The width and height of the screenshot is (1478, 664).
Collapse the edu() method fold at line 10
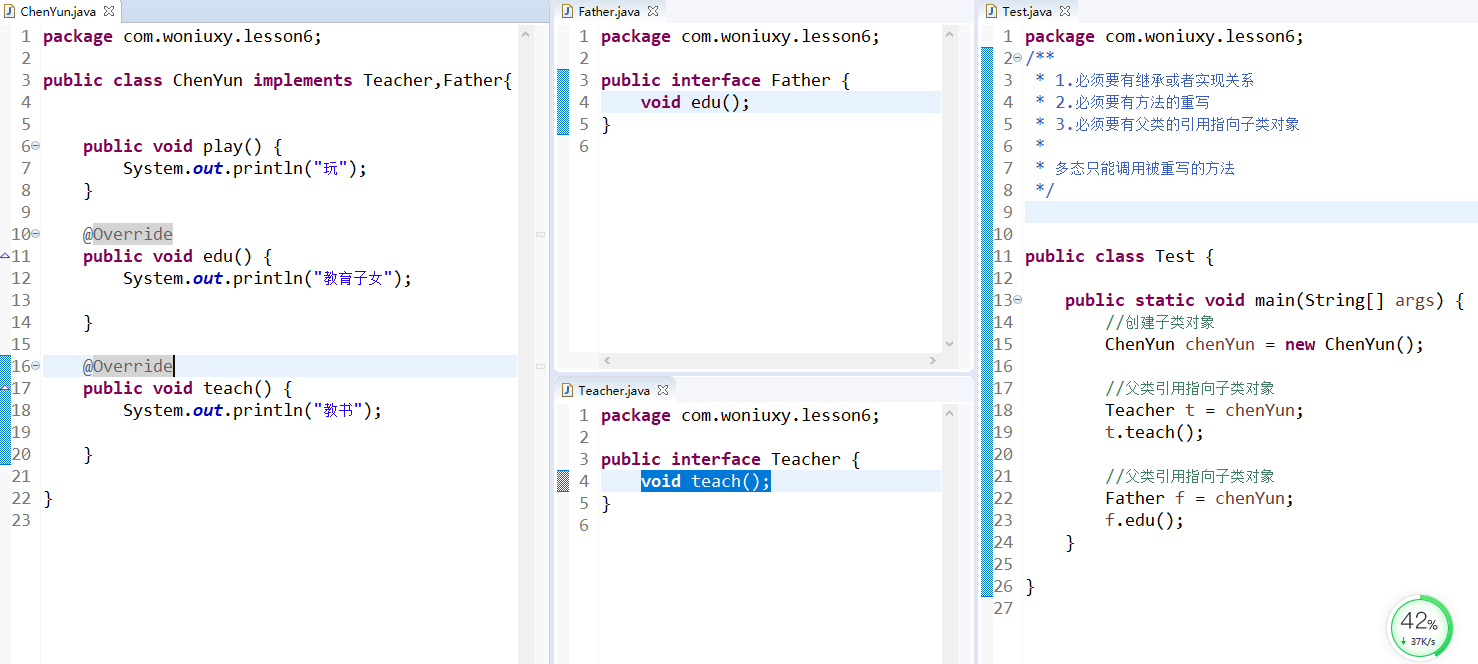click(x=36, y=234)
